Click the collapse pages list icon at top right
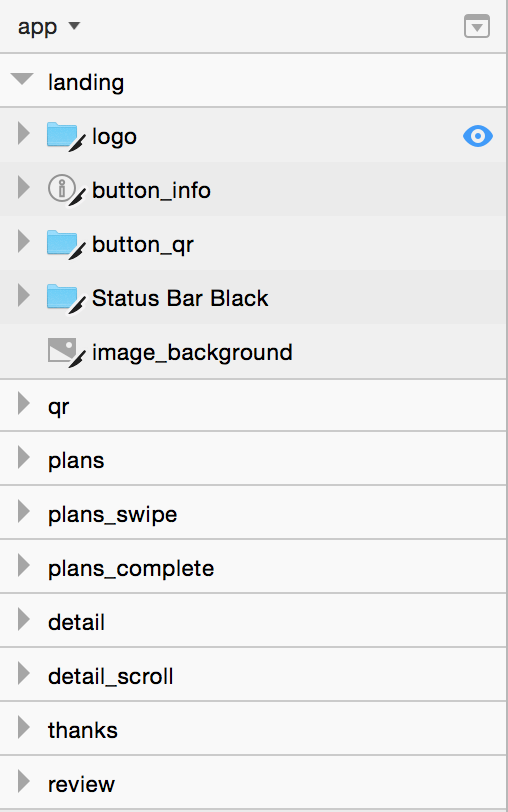This screenshot has height=812, width=508. [x=477, y=26]
